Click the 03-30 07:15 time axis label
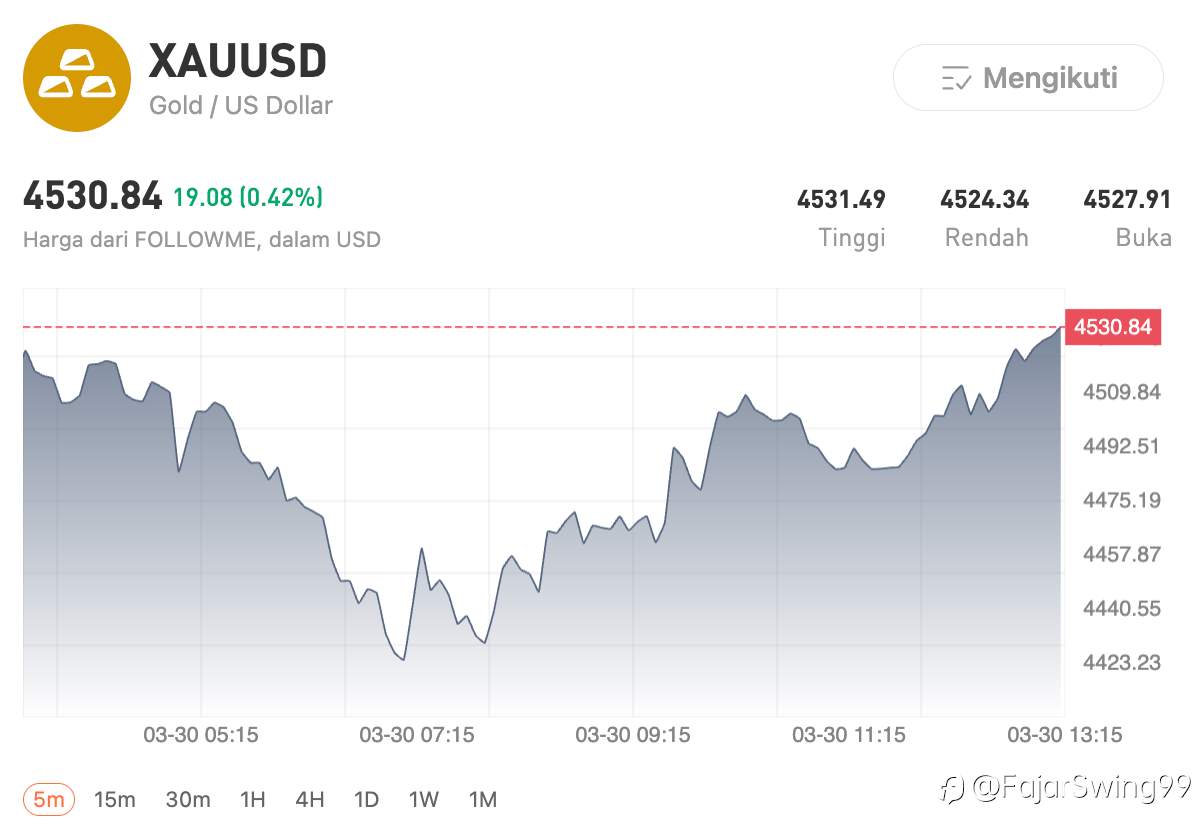 click(x=417, y=735)
